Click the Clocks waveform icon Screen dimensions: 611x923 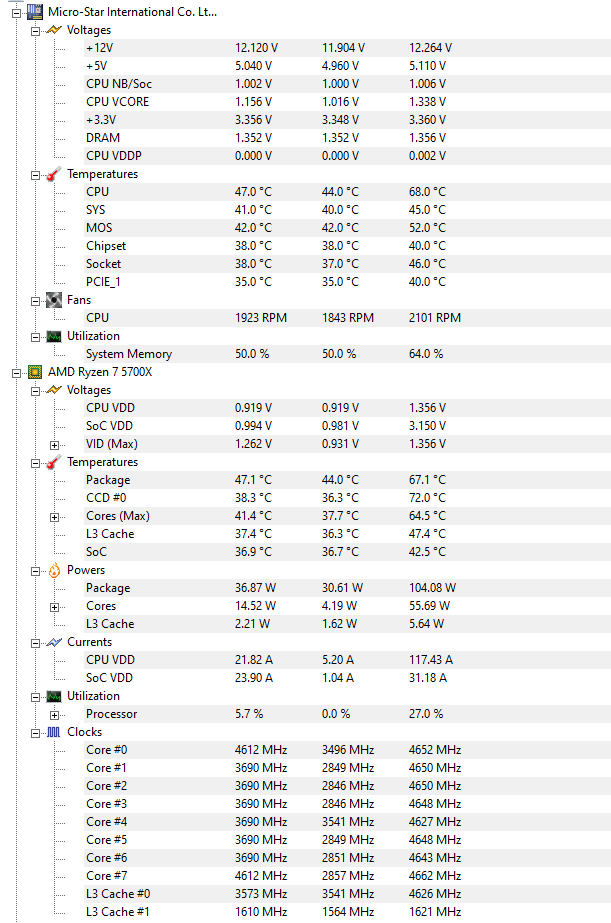point(54,732)
